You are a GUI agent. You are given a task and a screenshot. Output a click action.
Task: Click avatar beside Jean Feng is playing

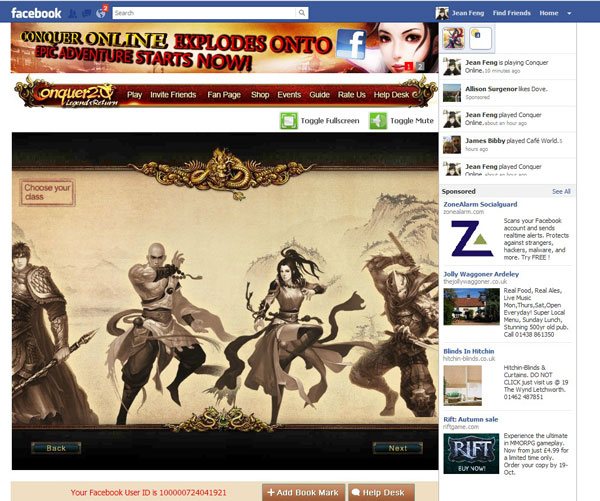[452, 67]
